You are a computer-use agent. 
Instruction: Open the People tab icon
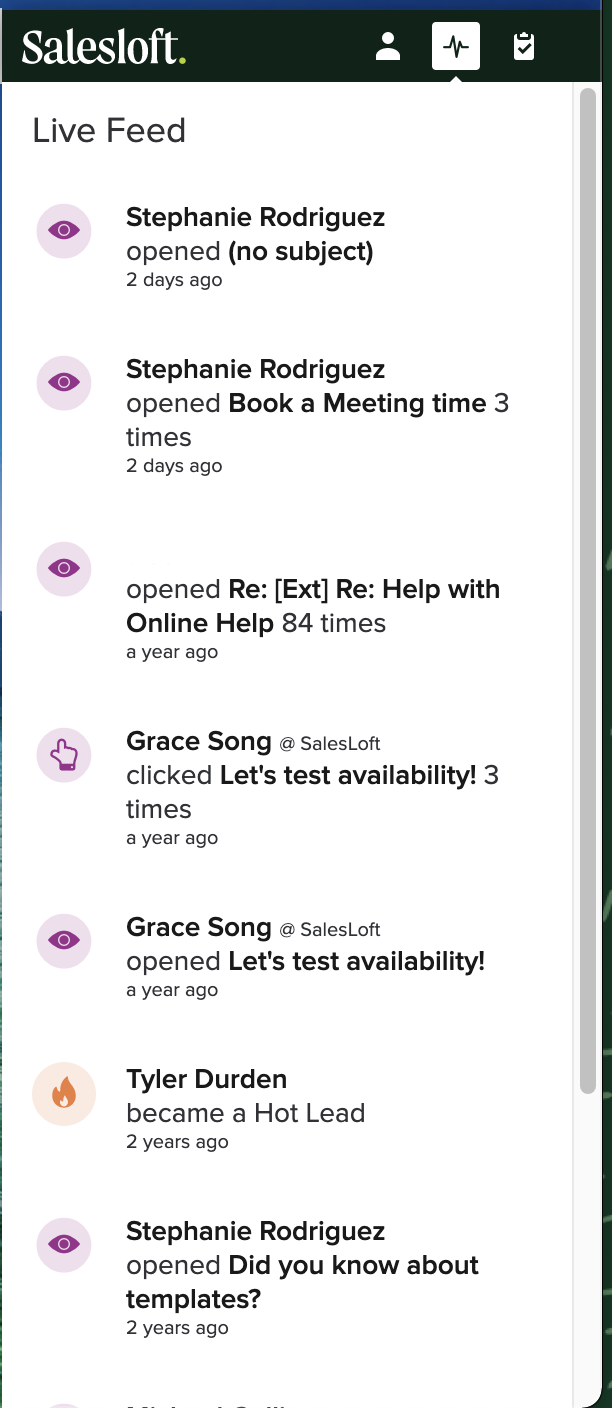388,46
